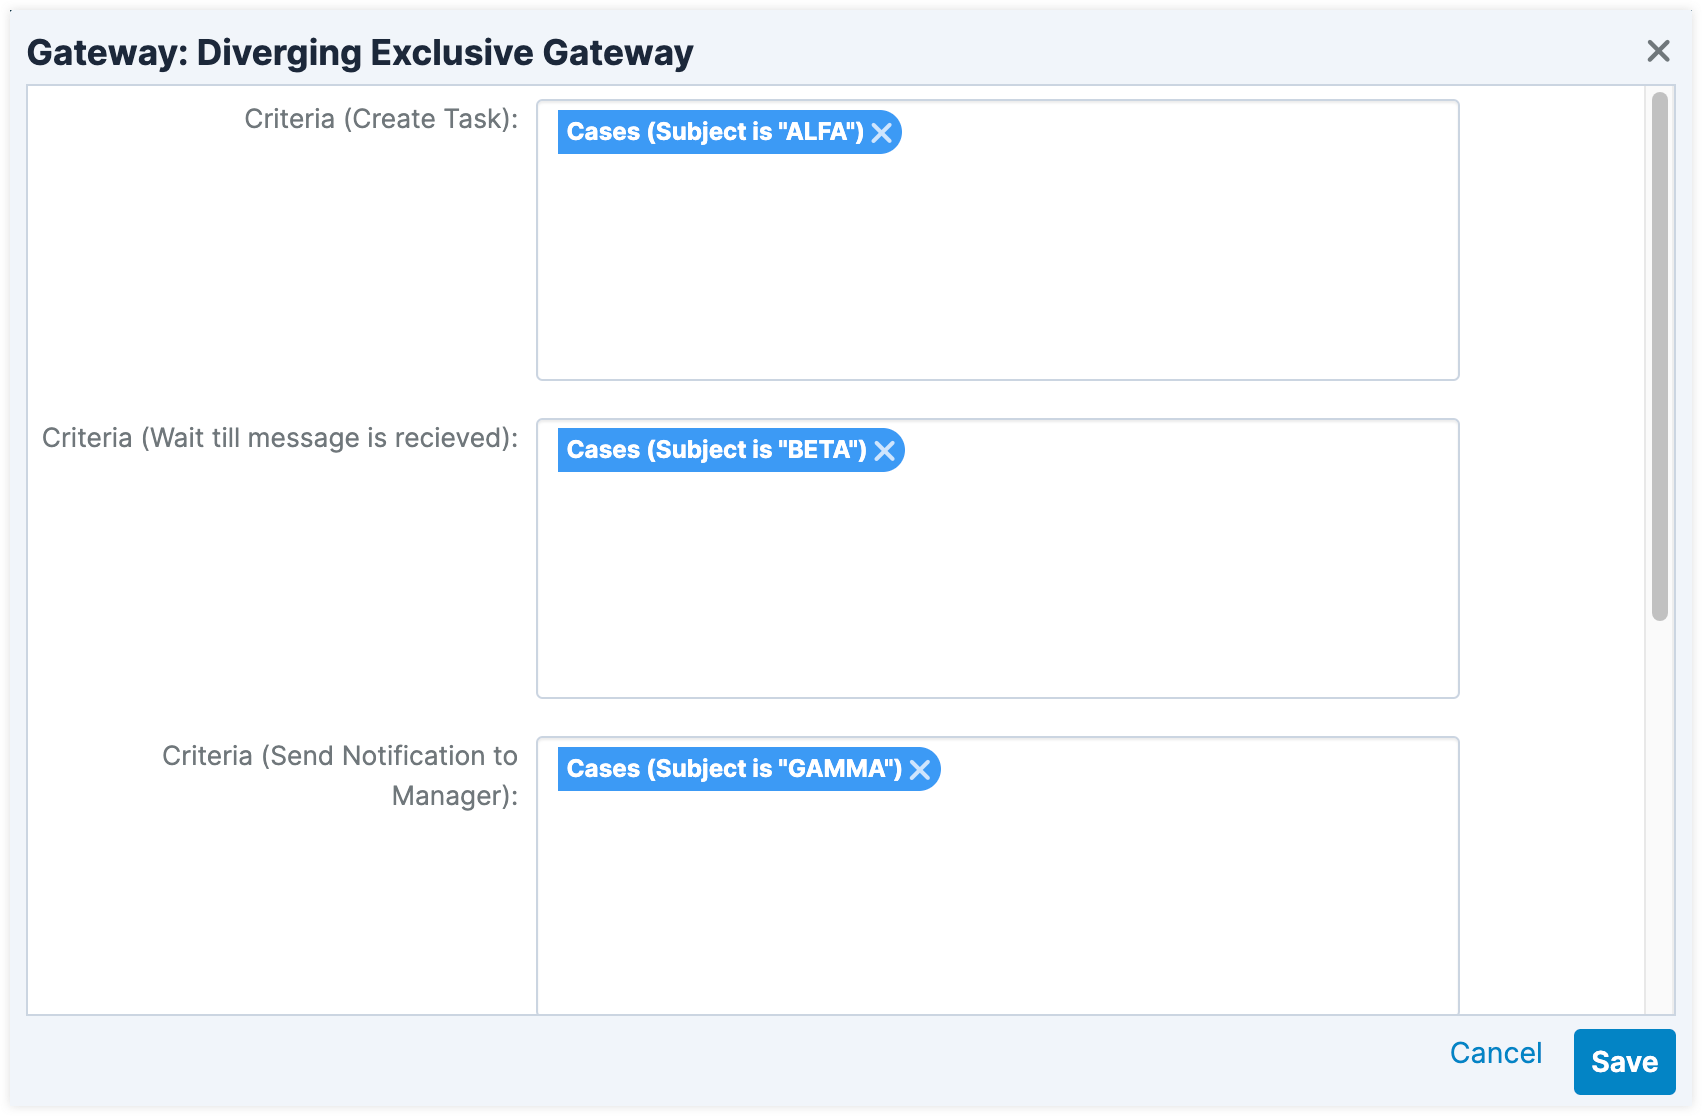Remove the ALFA subject criteria tag
1702x1116 pixels.
pos(881,133)
